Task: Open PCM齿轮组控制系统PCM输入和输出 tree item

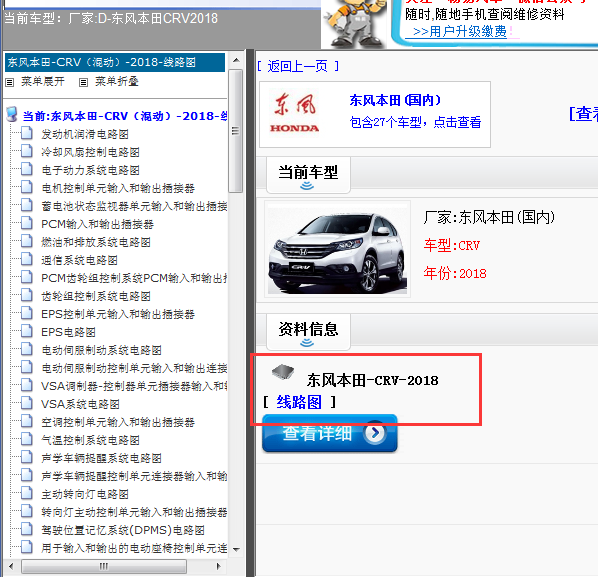Action: point(134,278)
